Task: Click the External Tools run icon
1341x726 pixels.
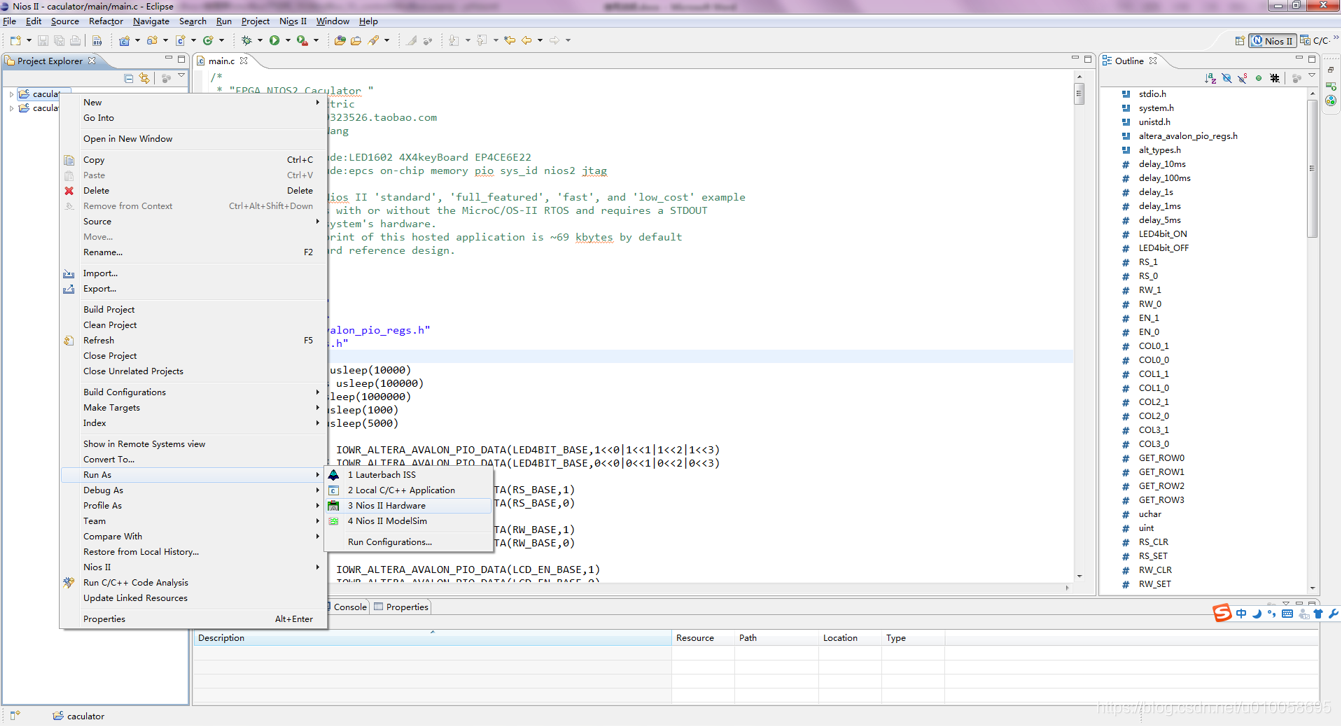Action: pyautogui.click(x=303, y=41)
